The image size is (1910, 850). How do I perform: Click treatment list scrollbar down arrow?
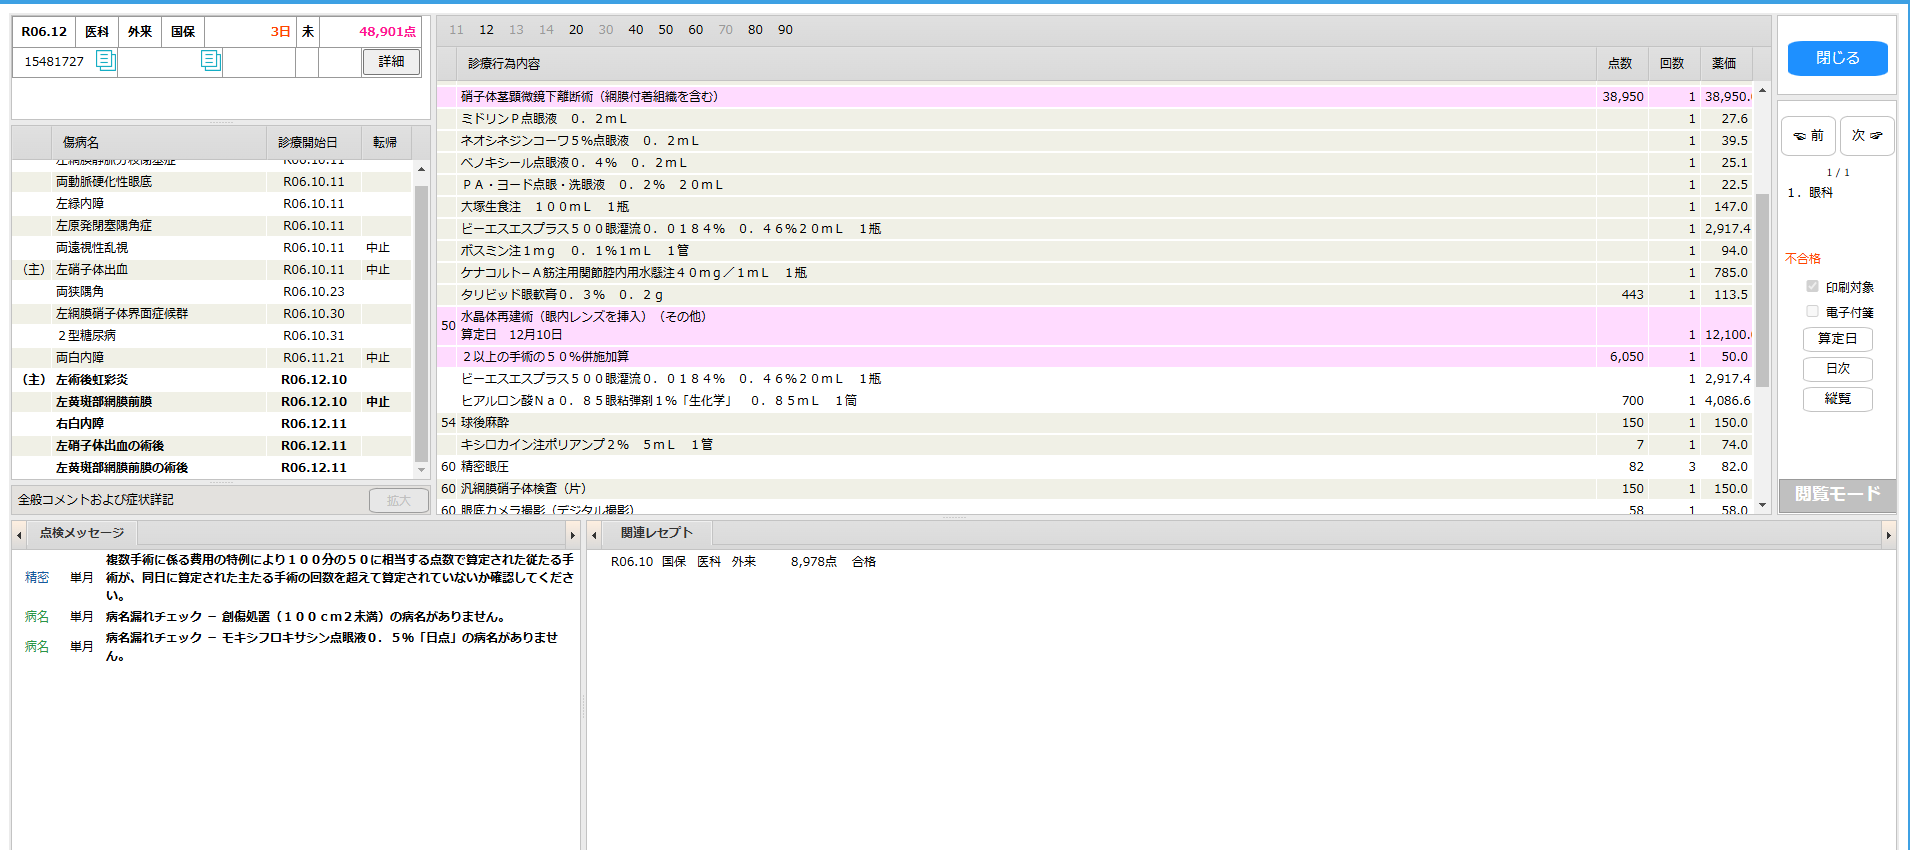pyautogui.click(x=1762, y=505)
